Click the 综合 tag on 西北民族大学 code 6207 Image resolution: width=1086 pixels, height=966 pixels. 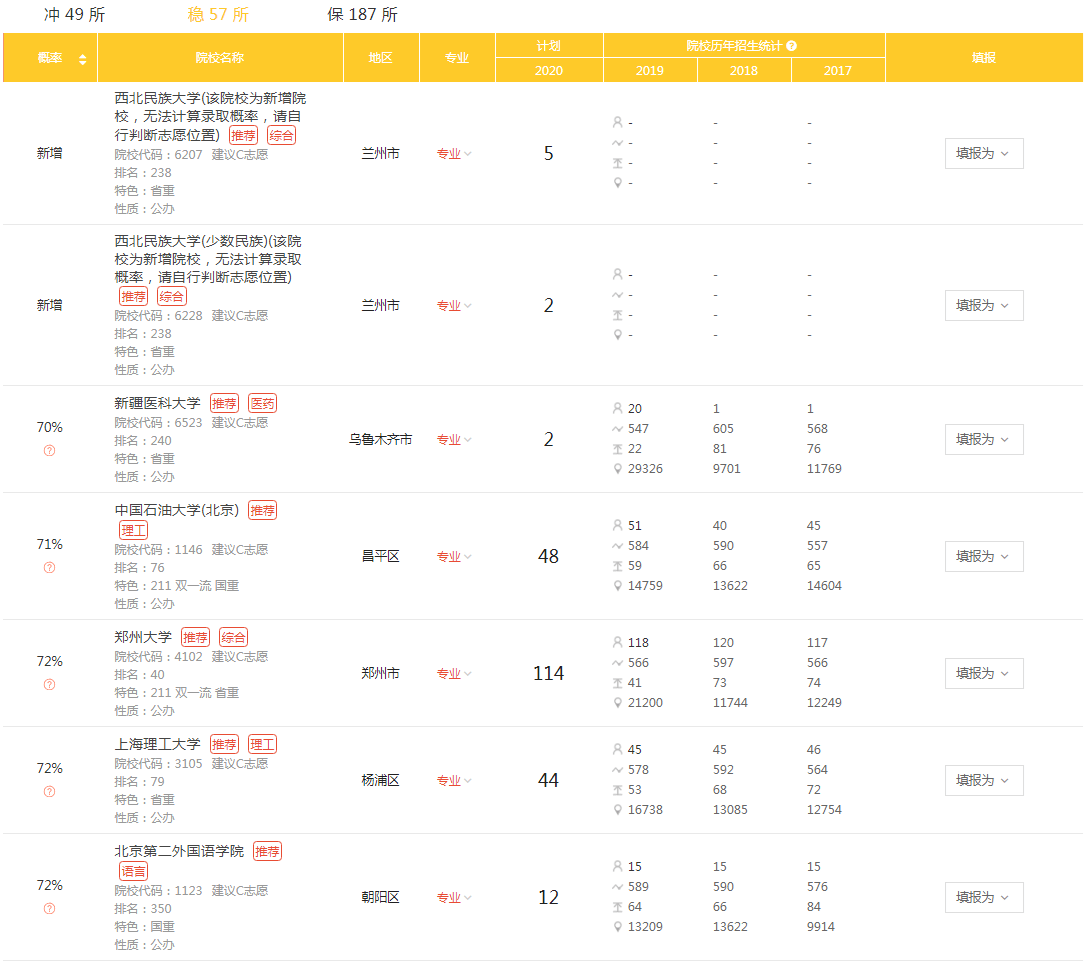point(281,136)
